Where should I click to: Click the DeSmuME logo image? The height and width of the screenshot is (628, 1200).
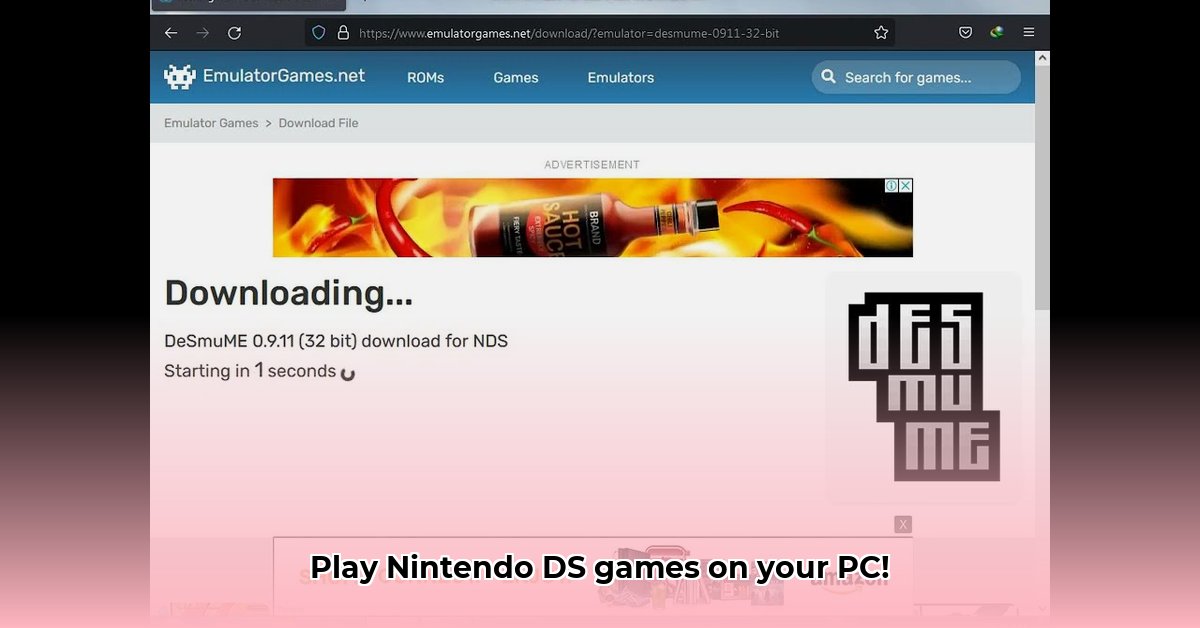click(923, 388)
